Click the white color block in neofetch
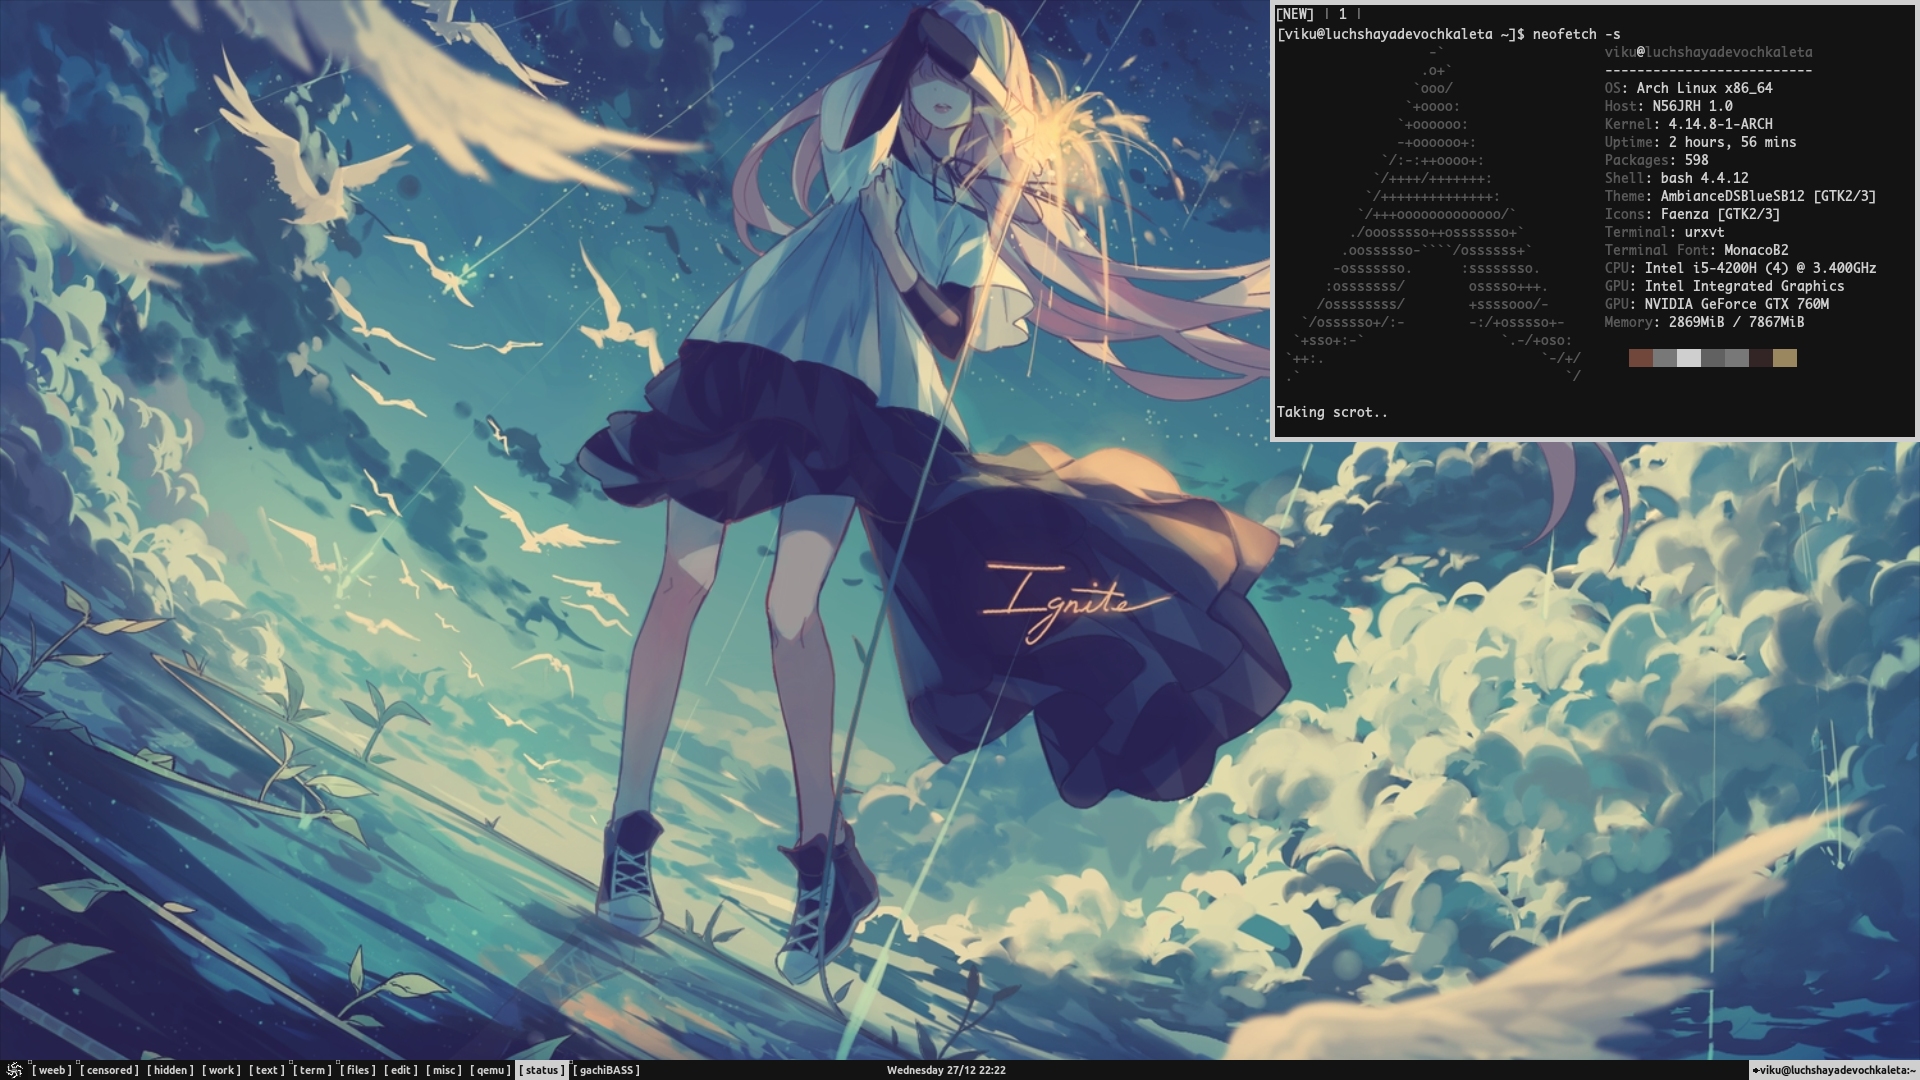 pos(1688,358)
